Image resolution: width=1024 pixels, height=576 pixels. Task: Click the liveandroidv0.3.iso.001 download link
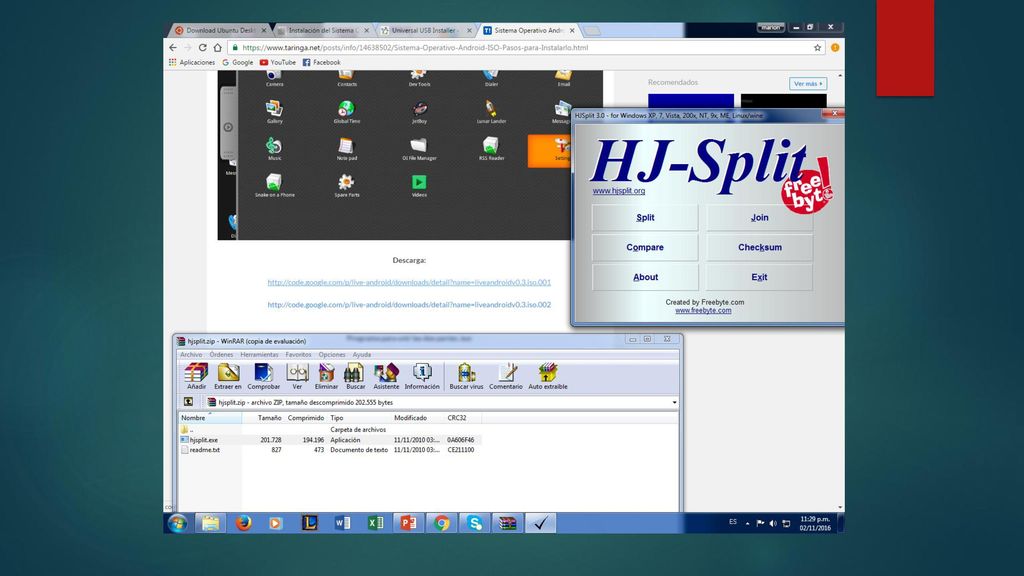409,282
